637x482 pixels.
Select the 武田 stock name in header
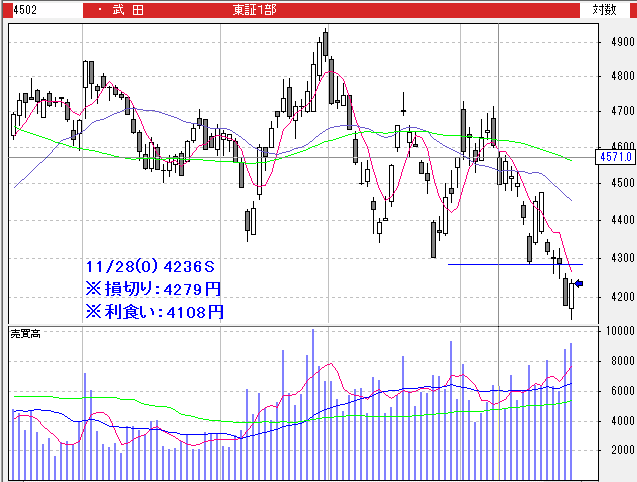(122, 9)
